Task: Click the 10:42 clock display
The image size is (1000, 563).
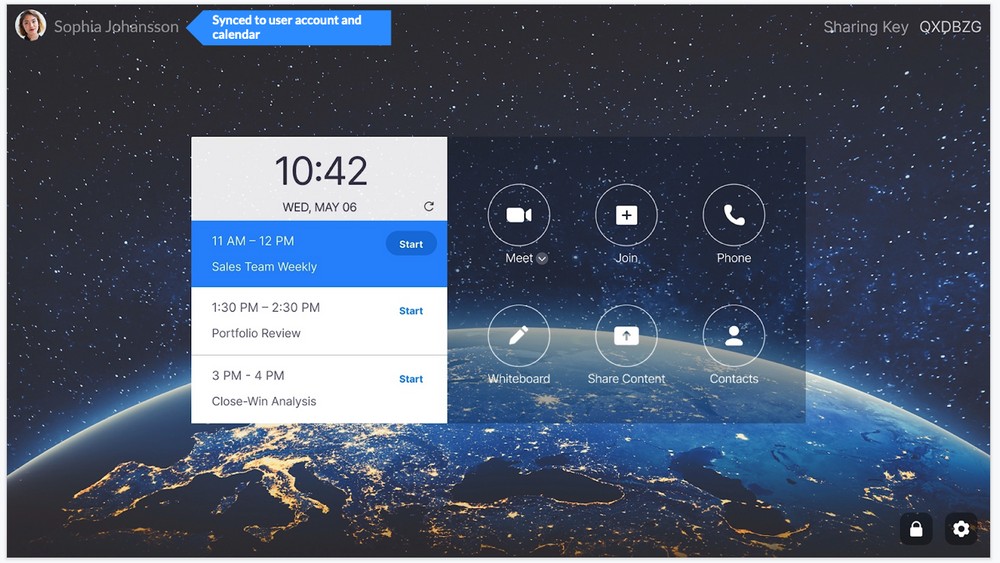Action: tap(321, 171)
